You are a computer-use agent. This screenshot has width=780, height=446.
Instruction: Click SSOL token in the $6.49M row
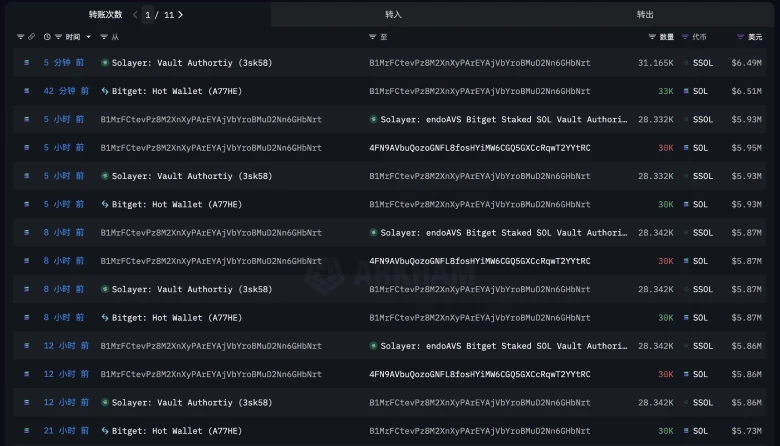(702, 63)
